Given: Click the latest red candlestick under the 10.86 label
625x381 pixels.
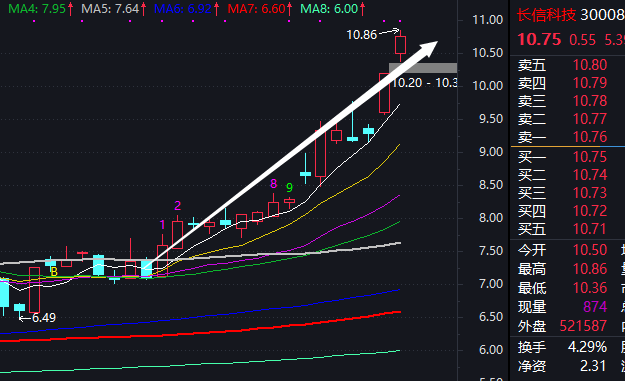Looking at the screenshot, I should pyautogui.click(x=401, y=45).
